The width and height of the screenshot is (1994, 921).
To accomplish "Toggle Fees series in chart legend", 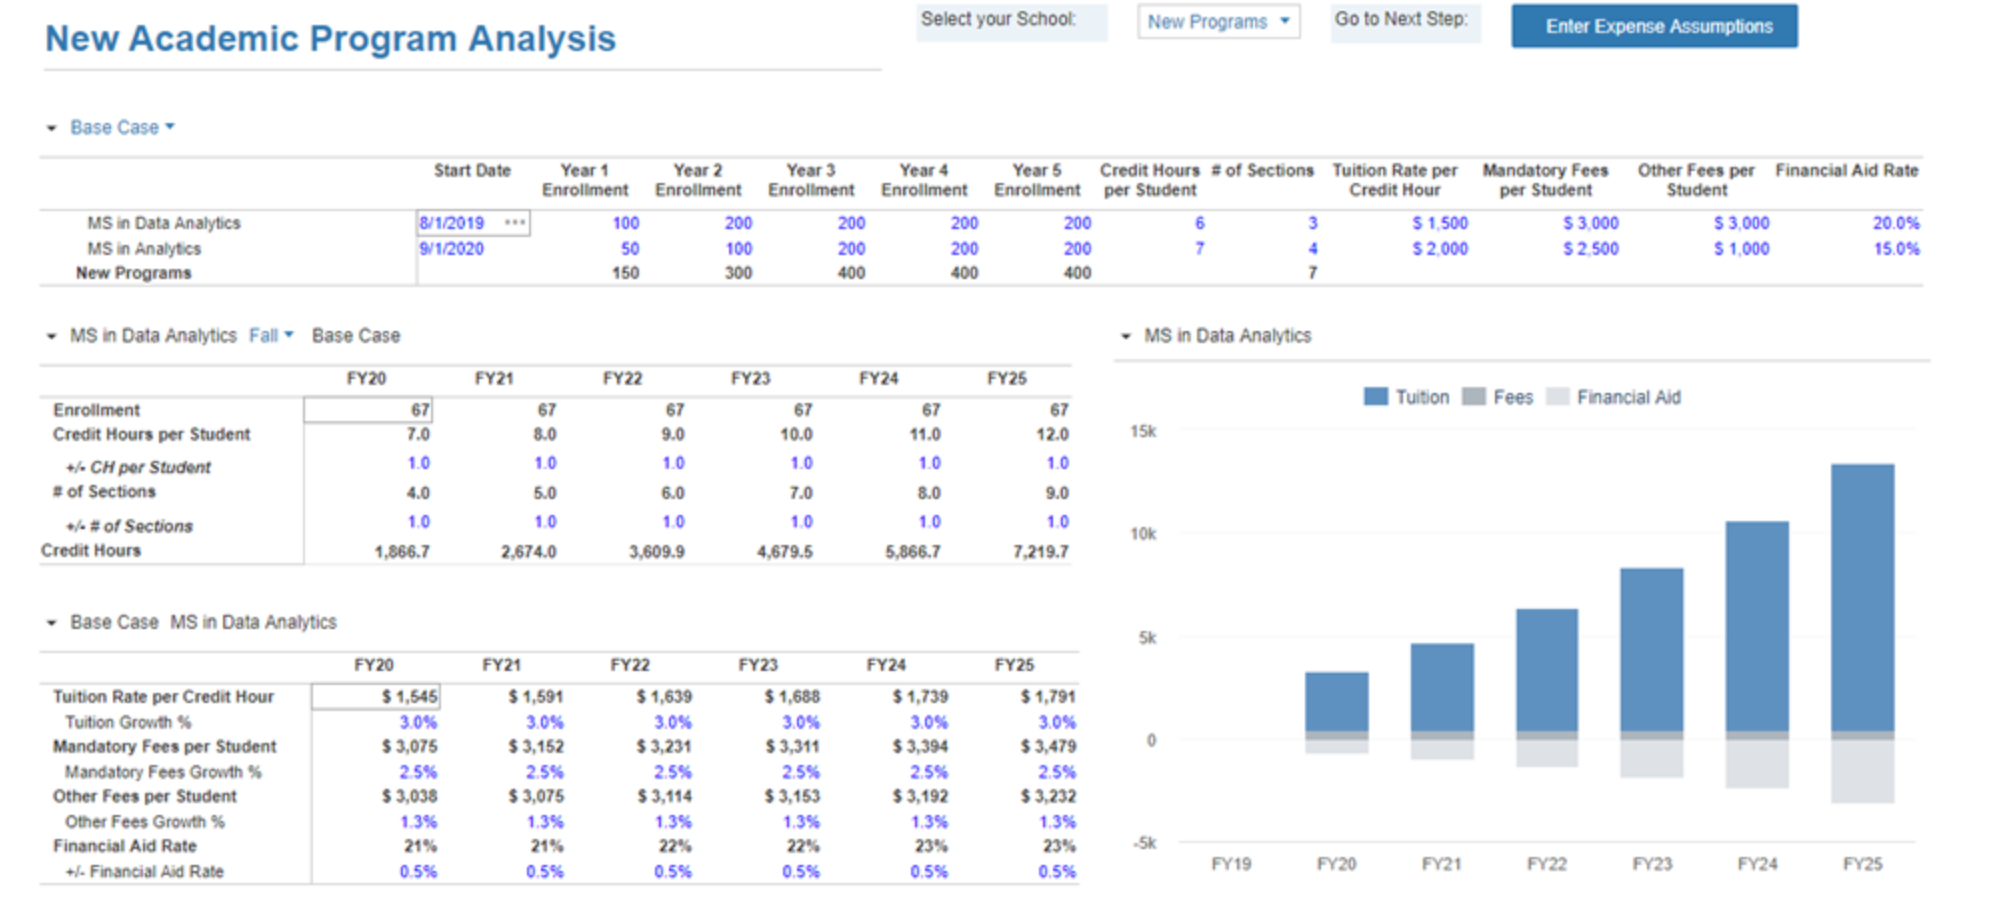I will (1497, 397).
